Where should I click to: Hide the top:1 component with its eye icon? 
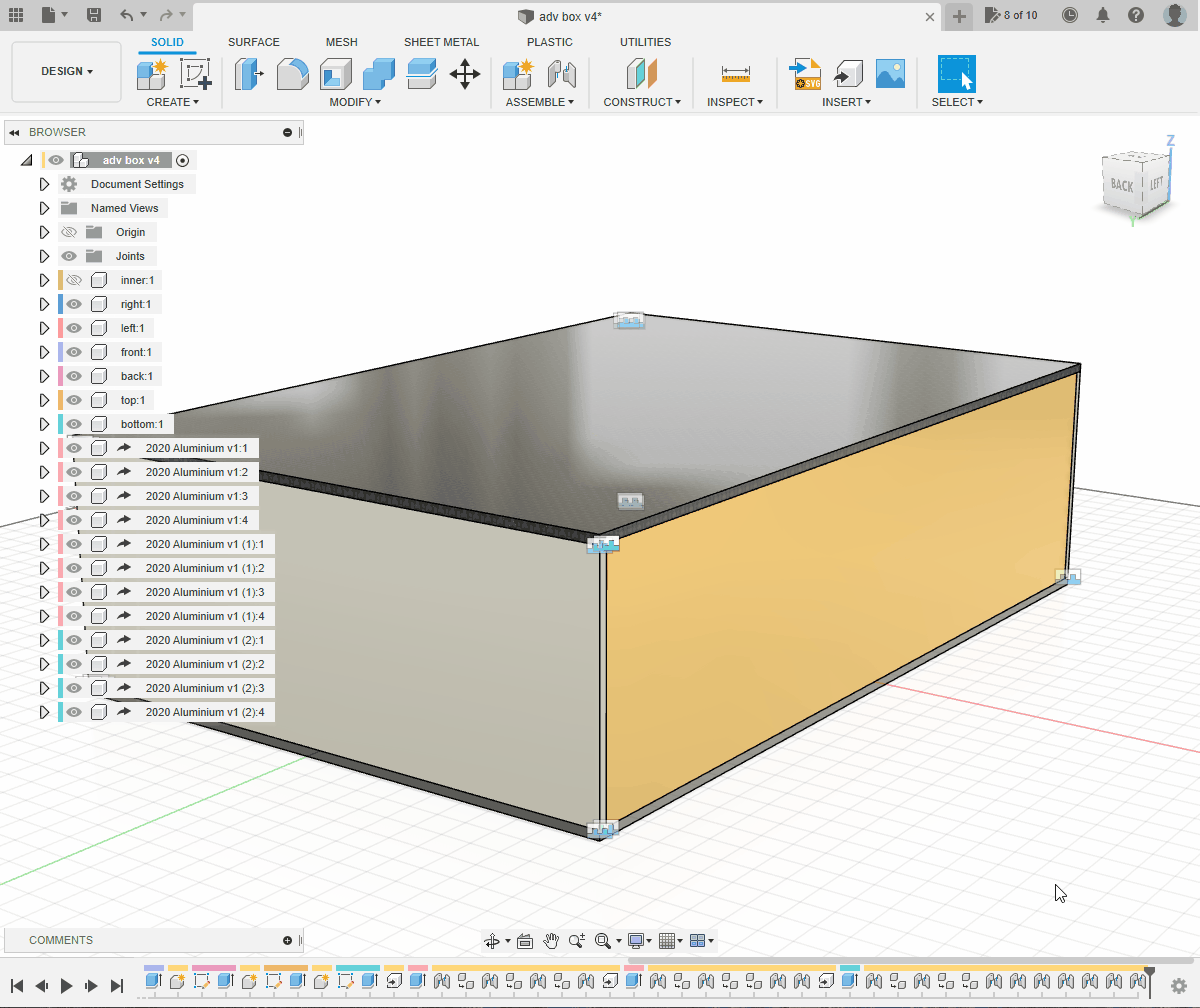pyautogui.click(x=74, y=399)
